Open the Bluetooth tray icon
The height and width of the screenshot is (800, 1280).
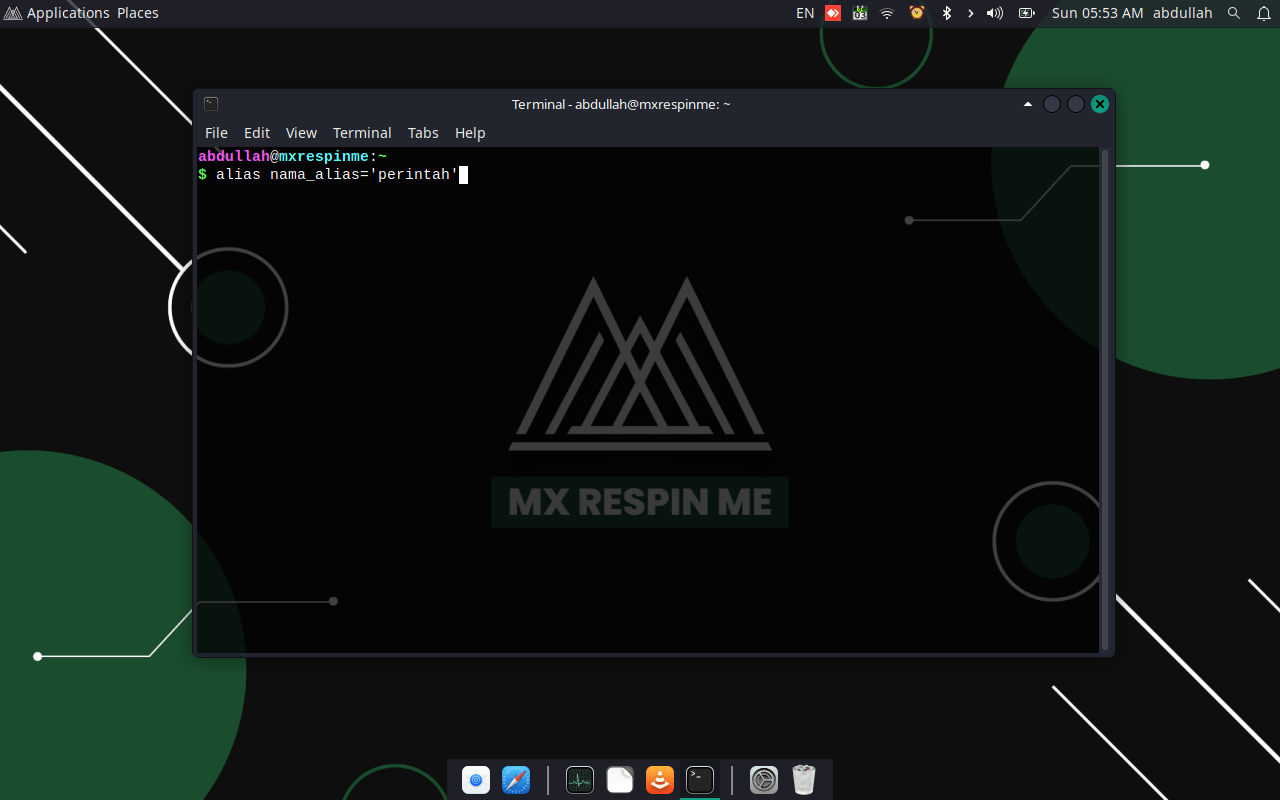coord(947,13)
